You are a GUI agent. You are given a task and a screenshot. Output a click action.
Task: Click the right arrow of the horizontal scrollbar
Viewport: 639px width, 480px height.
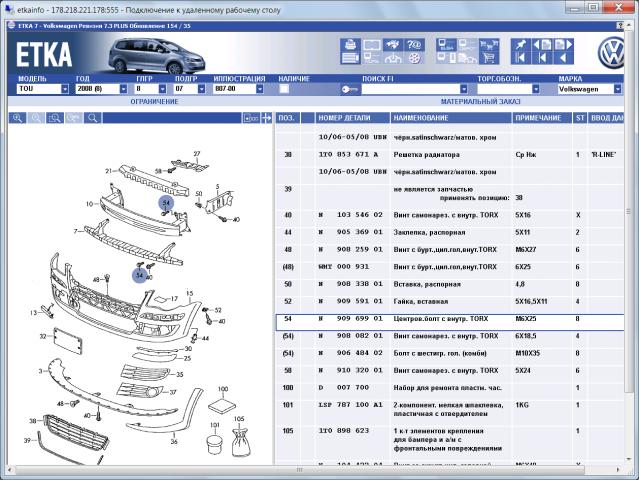(x=619, y=470)
